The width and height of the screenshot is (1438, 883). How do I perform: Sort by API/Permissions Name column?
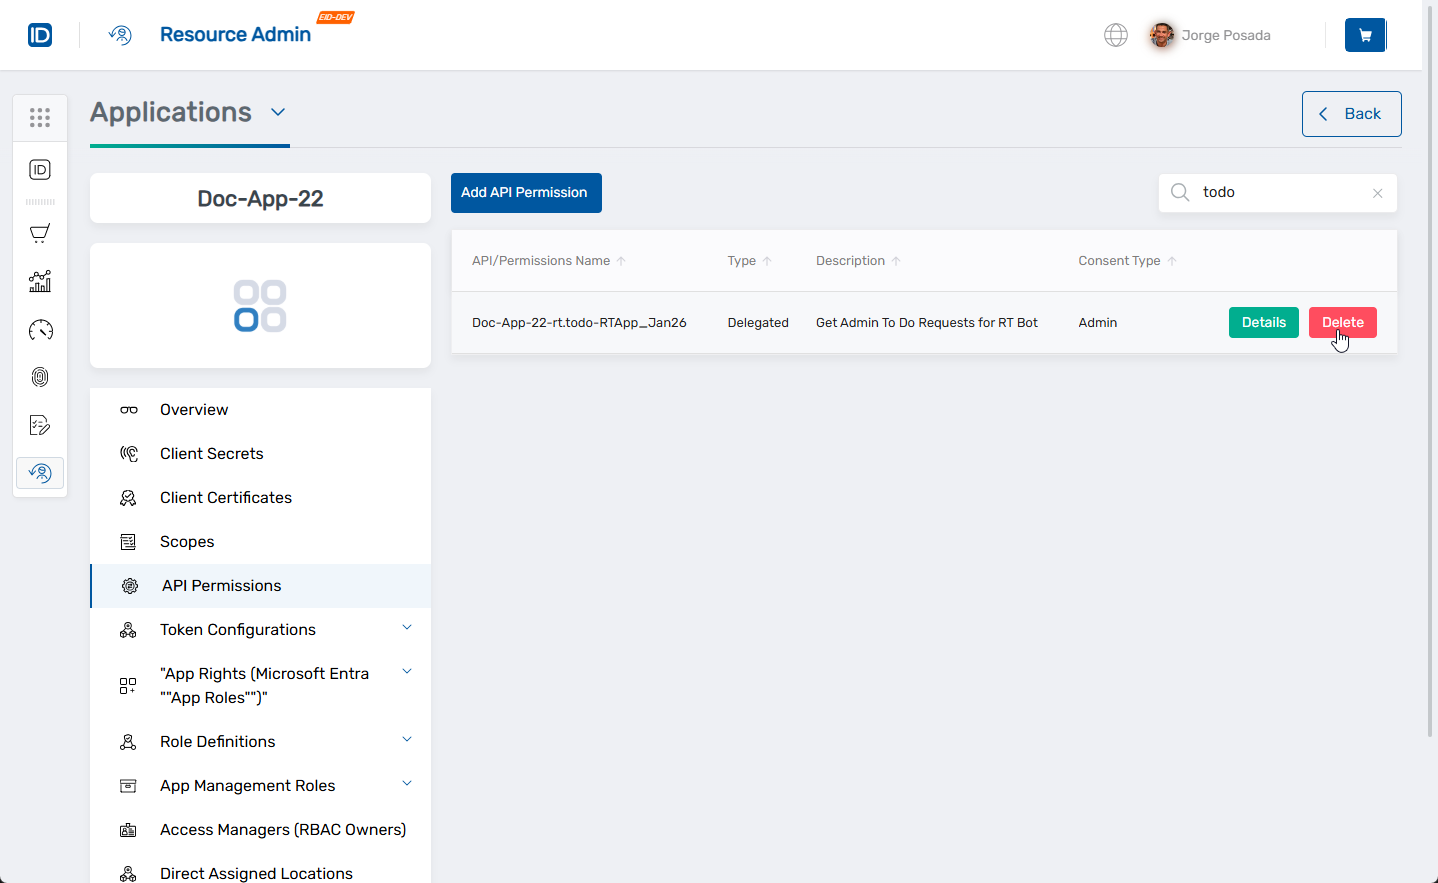(x=541, y=261)
